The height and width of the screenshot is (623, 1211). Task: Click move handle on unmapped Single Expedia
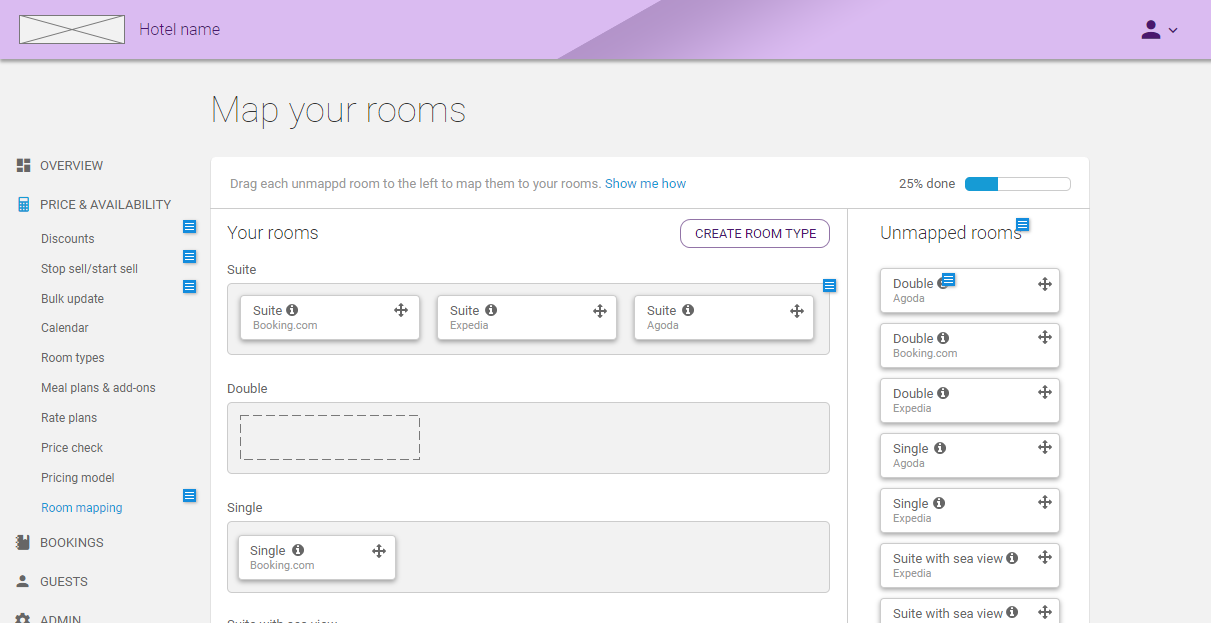[1045, 502]
